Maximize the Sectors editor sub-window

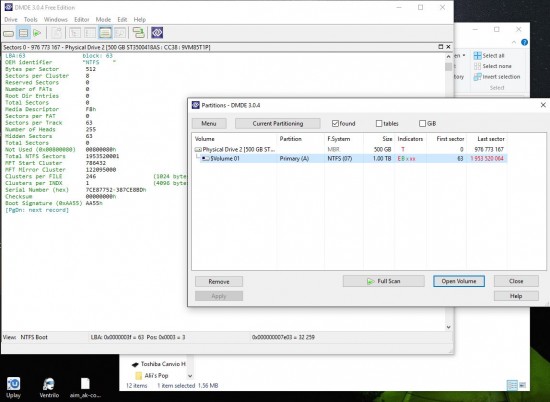pyautogui.click(x=441, y=47)
